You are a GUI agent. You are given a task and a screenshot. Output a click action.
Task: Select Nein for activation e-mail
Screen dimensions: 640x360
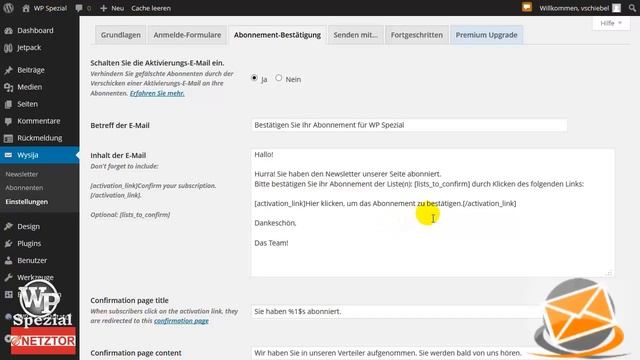coord(278,78)
